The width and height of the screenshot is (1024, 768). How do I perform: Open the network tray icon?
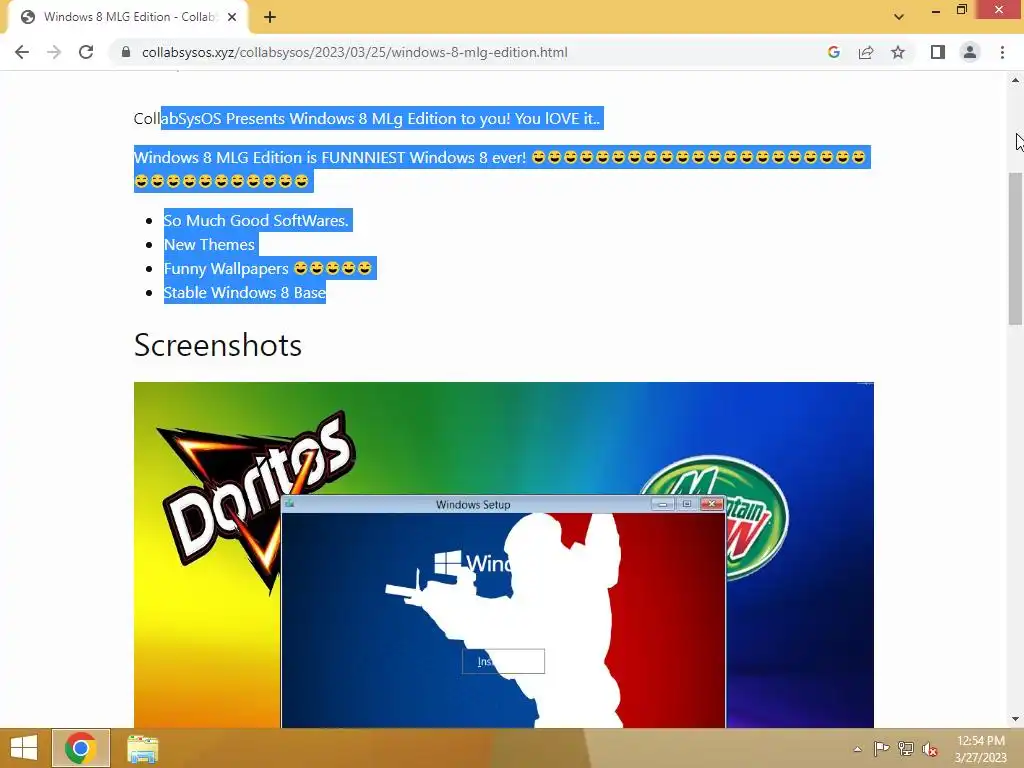(x=906, y=748)
